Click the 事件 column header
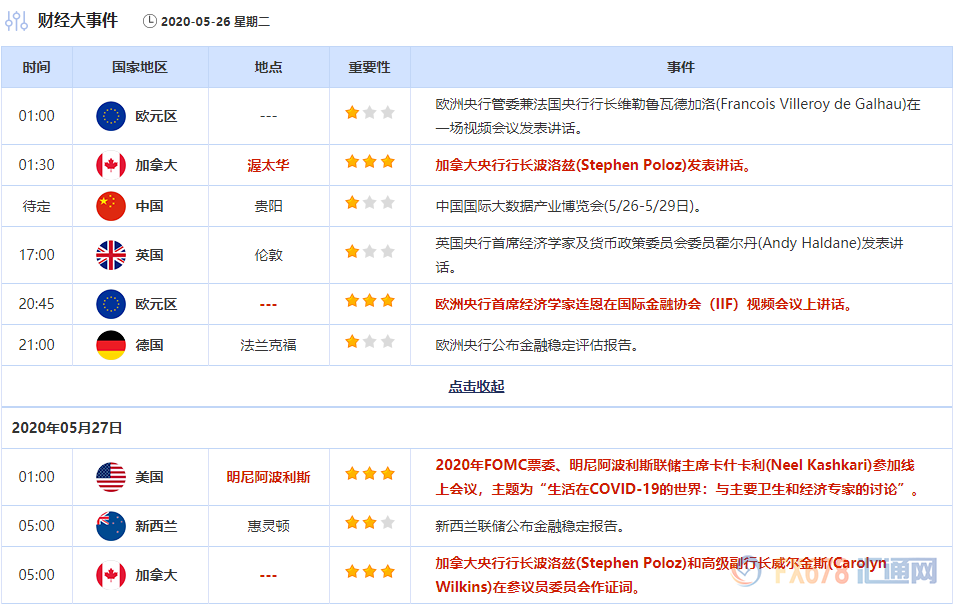Image resolution: width=955 pixels, height=607 pixels. [x=681, y=67]
